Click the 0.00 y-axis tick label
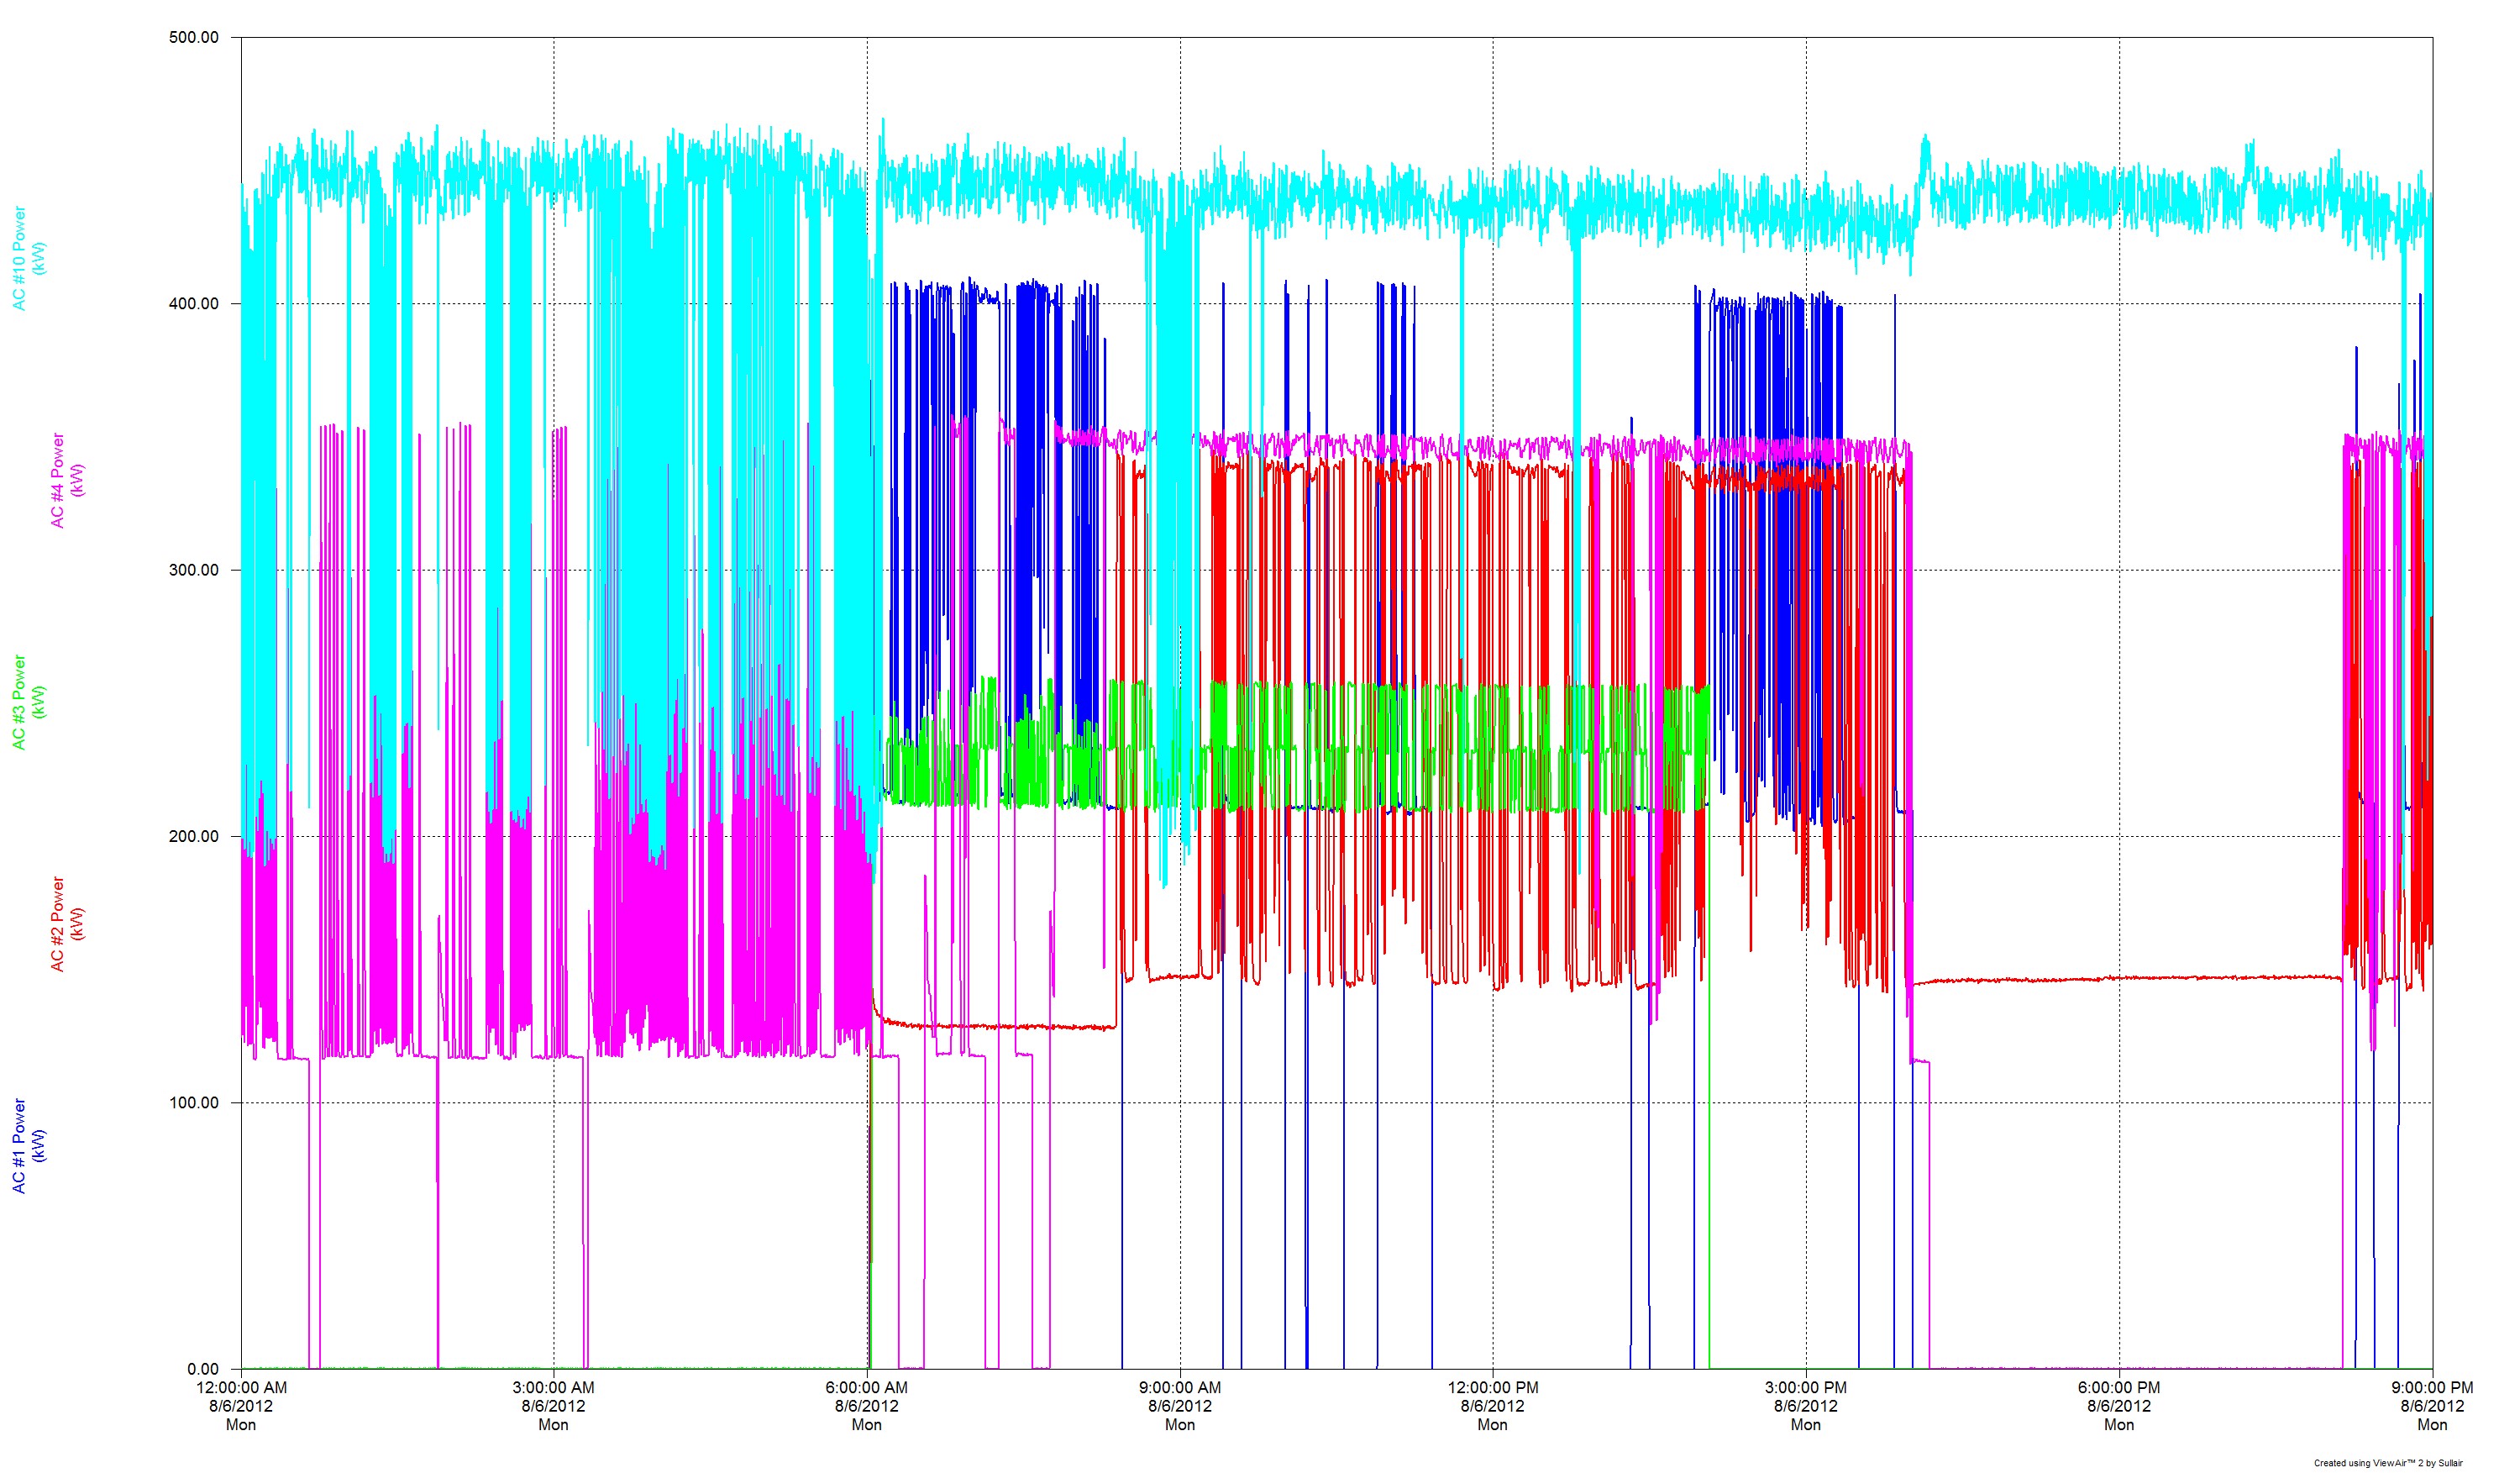 point(203,1369)
